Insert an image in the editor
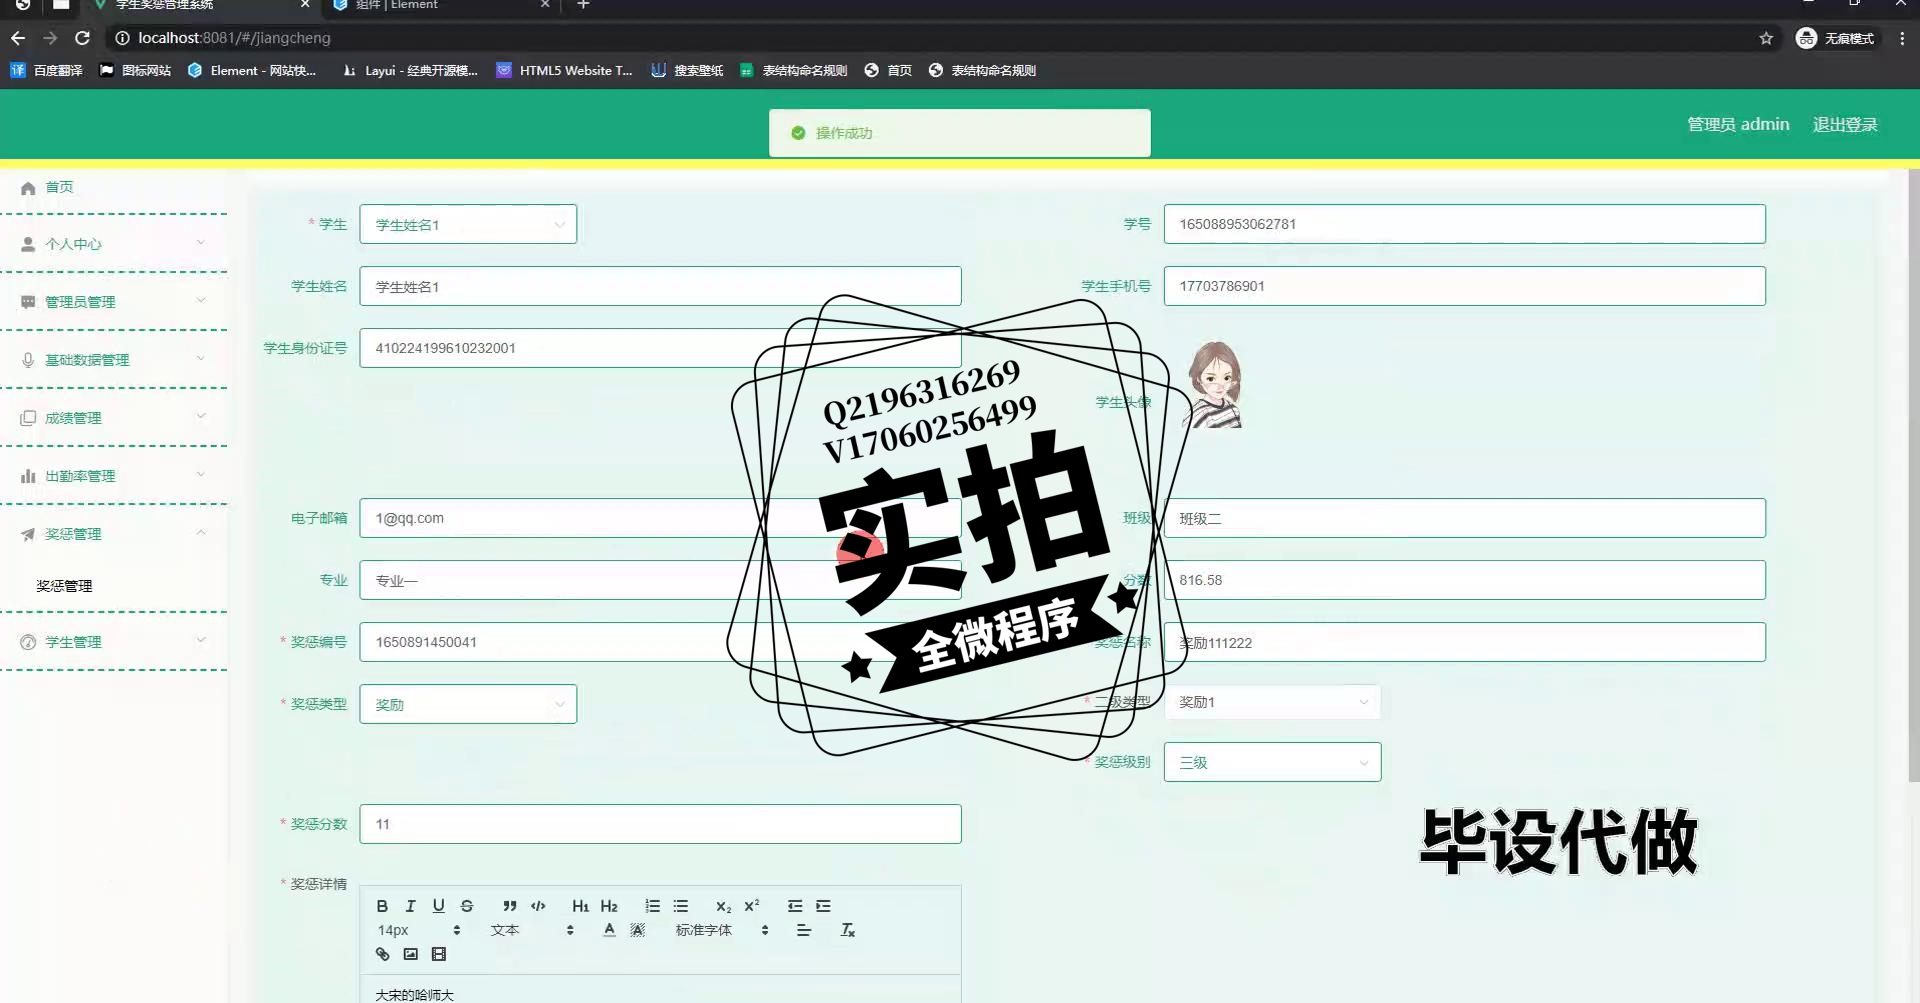 point(410,954)
